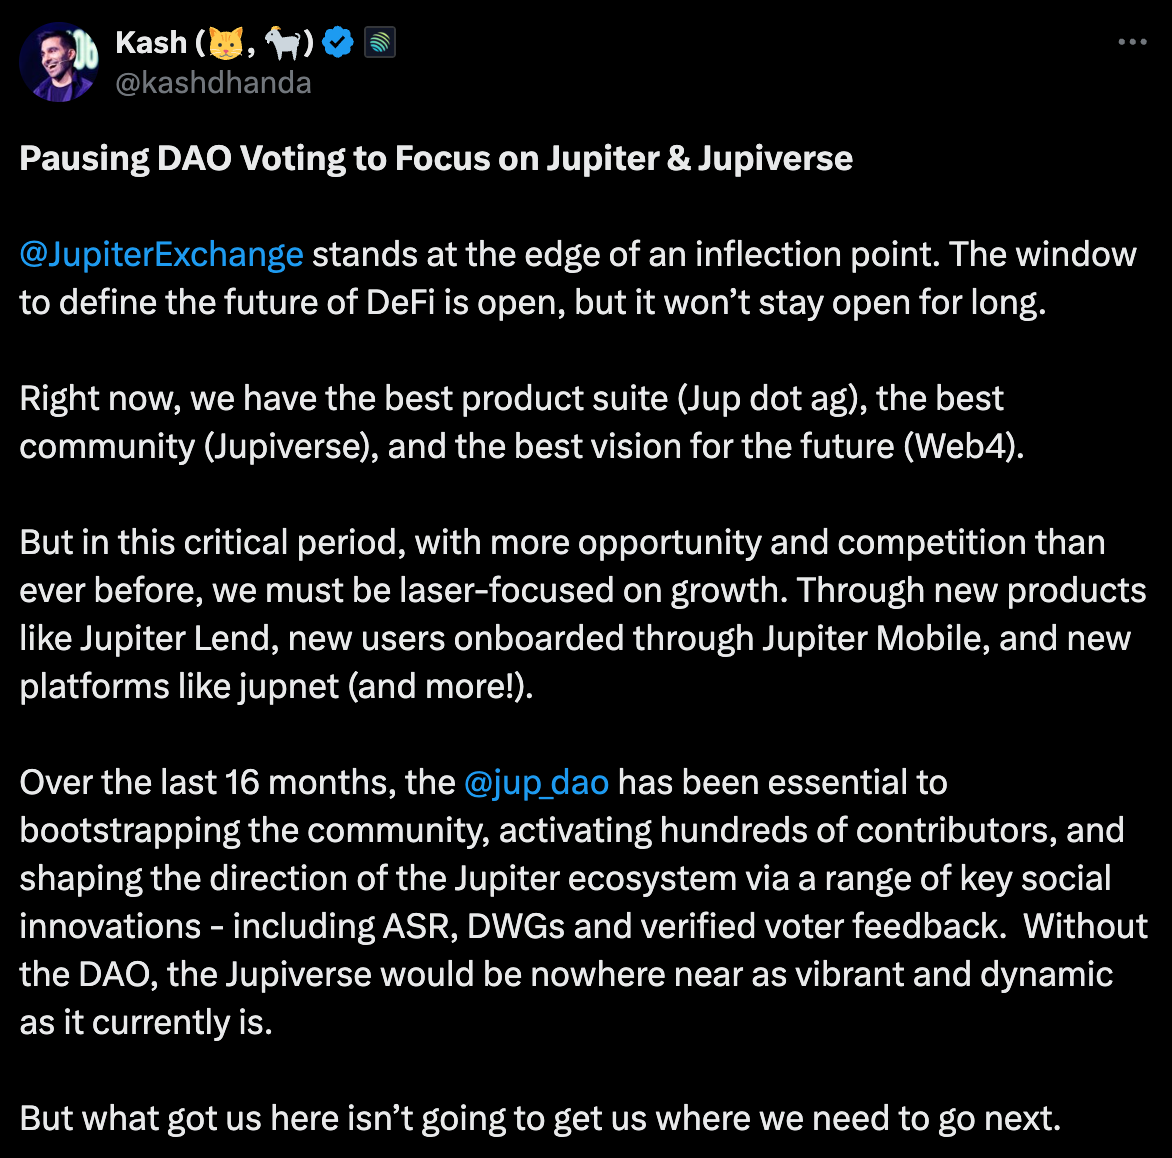The width and height of the screenshot is (1172, 1158).
Task: Click the blue verified checkmark badge
Action: click(x=339, y=43)
